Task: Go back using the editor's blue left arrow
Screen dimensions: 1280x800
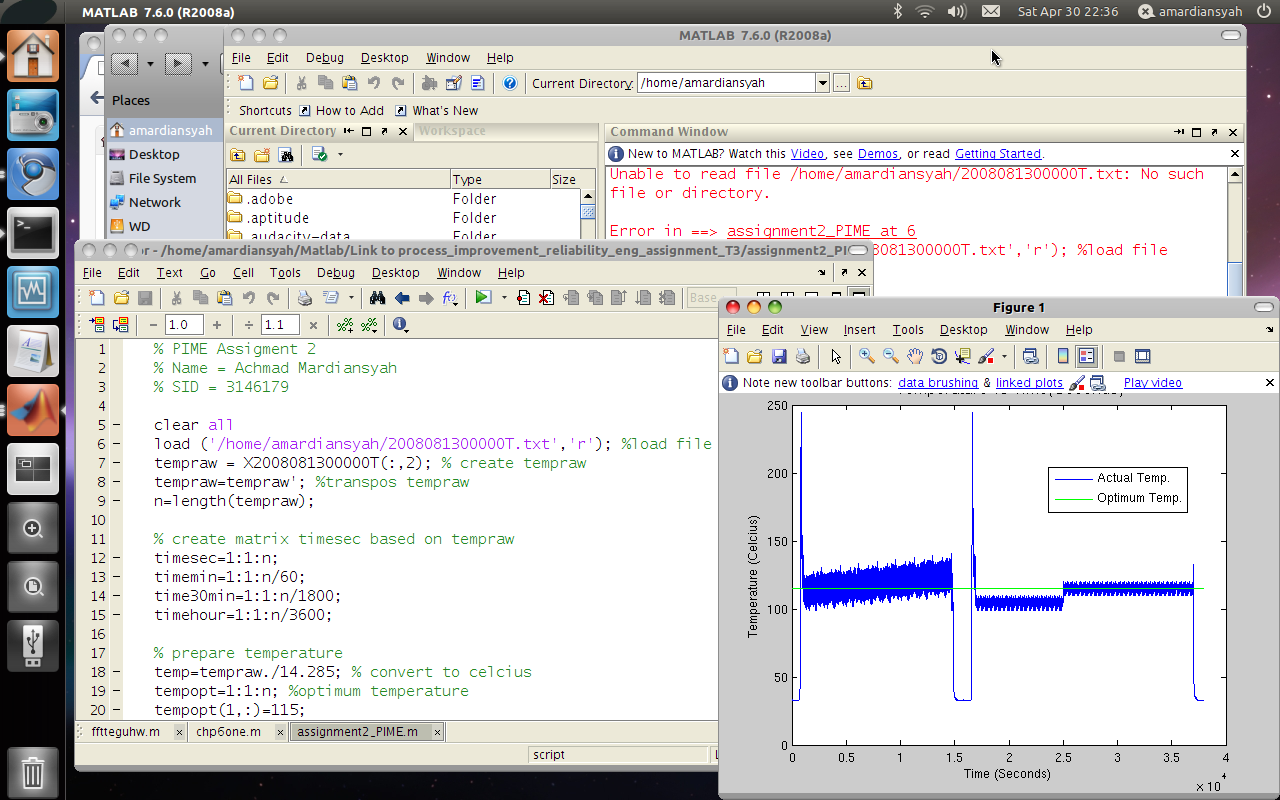Action: [402, 297]
